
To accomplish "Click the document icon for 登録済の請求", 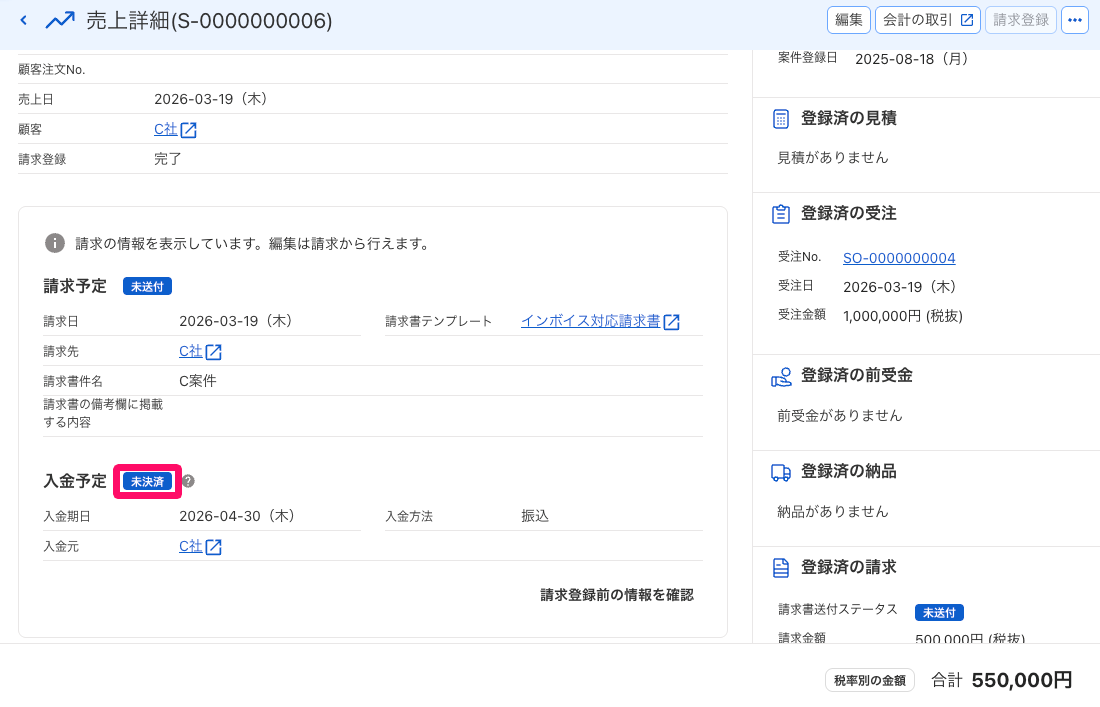I will tap(781, 567).
